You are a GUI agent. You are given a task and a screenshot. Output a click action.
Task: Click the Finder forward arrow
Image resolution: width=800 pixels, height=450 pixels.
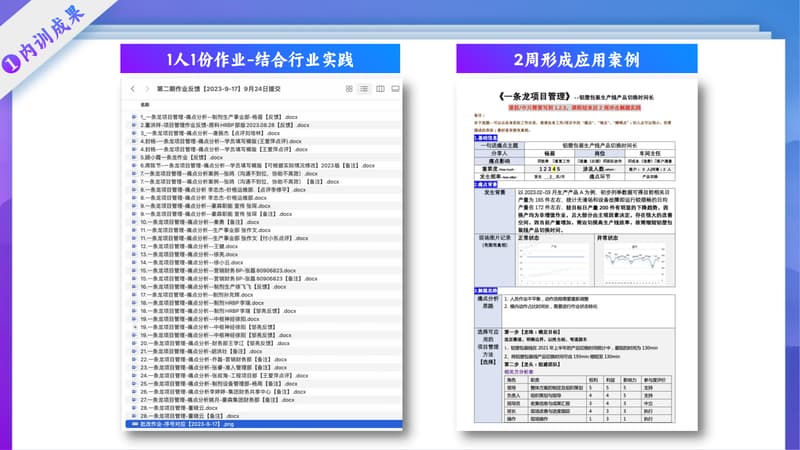146,89
